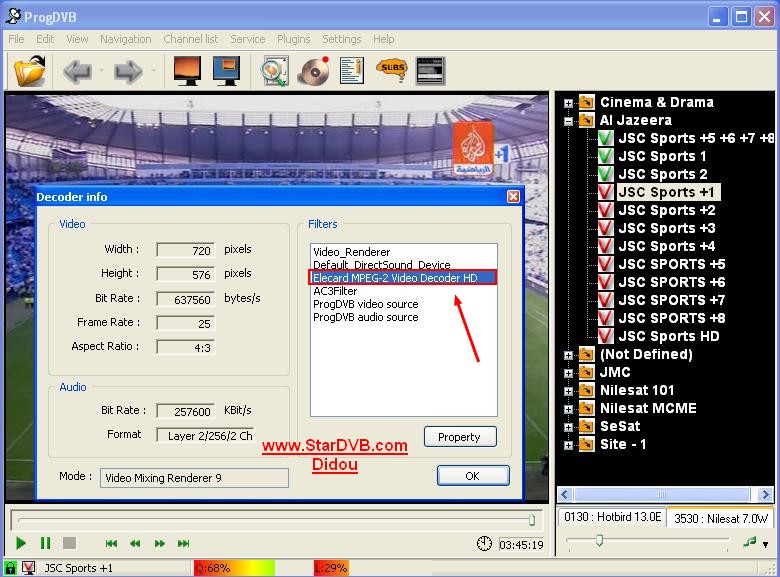Image resolution: width=780 pixels, height=577 pixels.
Task: Go forward with the right arrow toolbar button
Action: pos(129,72)
